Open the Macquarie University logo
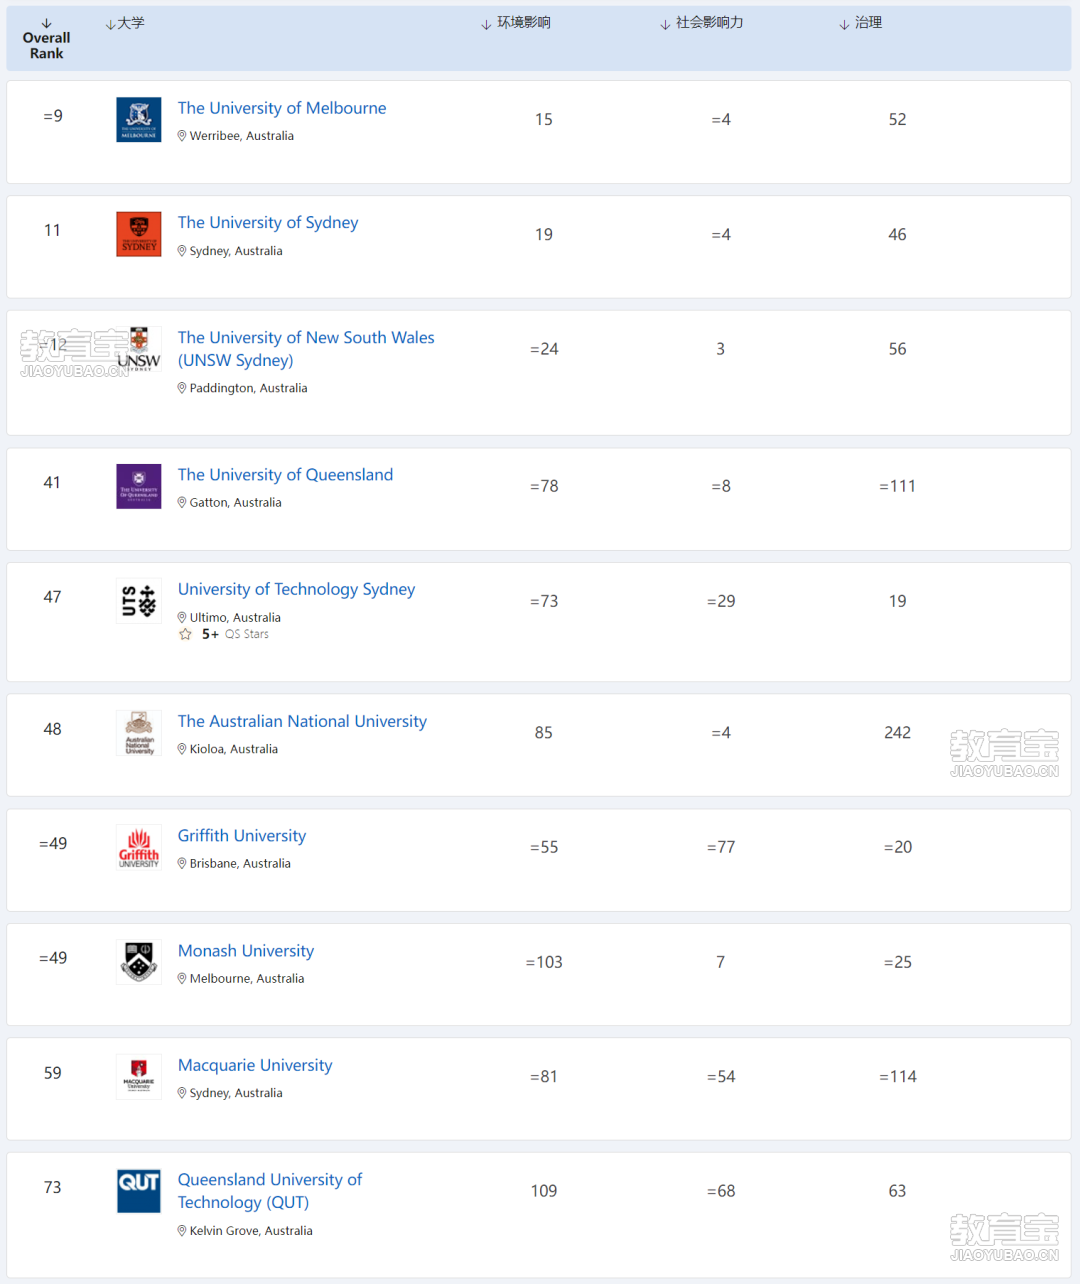Screen dimensions: 1080x1284 139,1077
